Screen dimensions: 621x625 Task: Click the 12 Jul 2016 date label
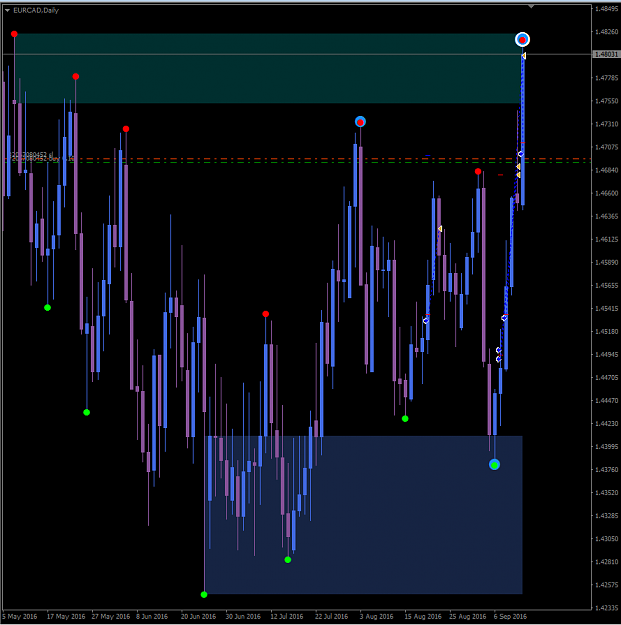coord(287,617)
